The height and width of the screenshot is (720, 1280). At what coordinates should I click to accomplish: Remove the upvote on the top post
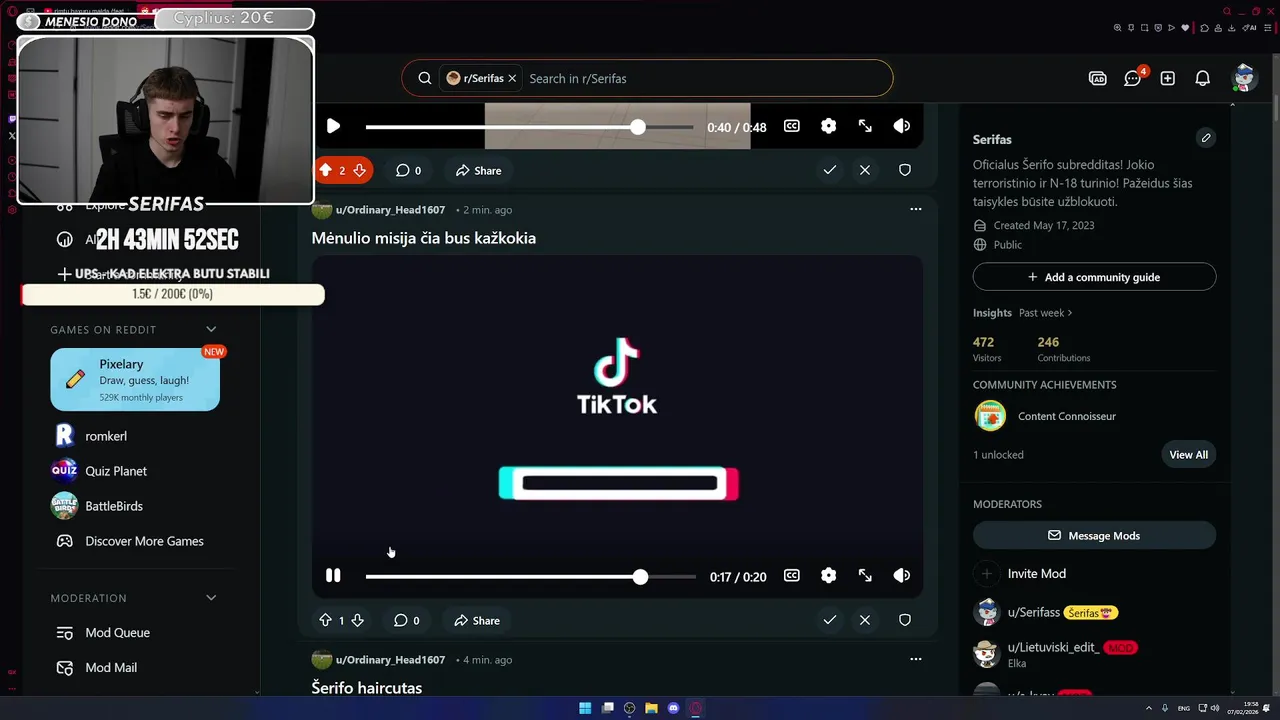[325, 170]
